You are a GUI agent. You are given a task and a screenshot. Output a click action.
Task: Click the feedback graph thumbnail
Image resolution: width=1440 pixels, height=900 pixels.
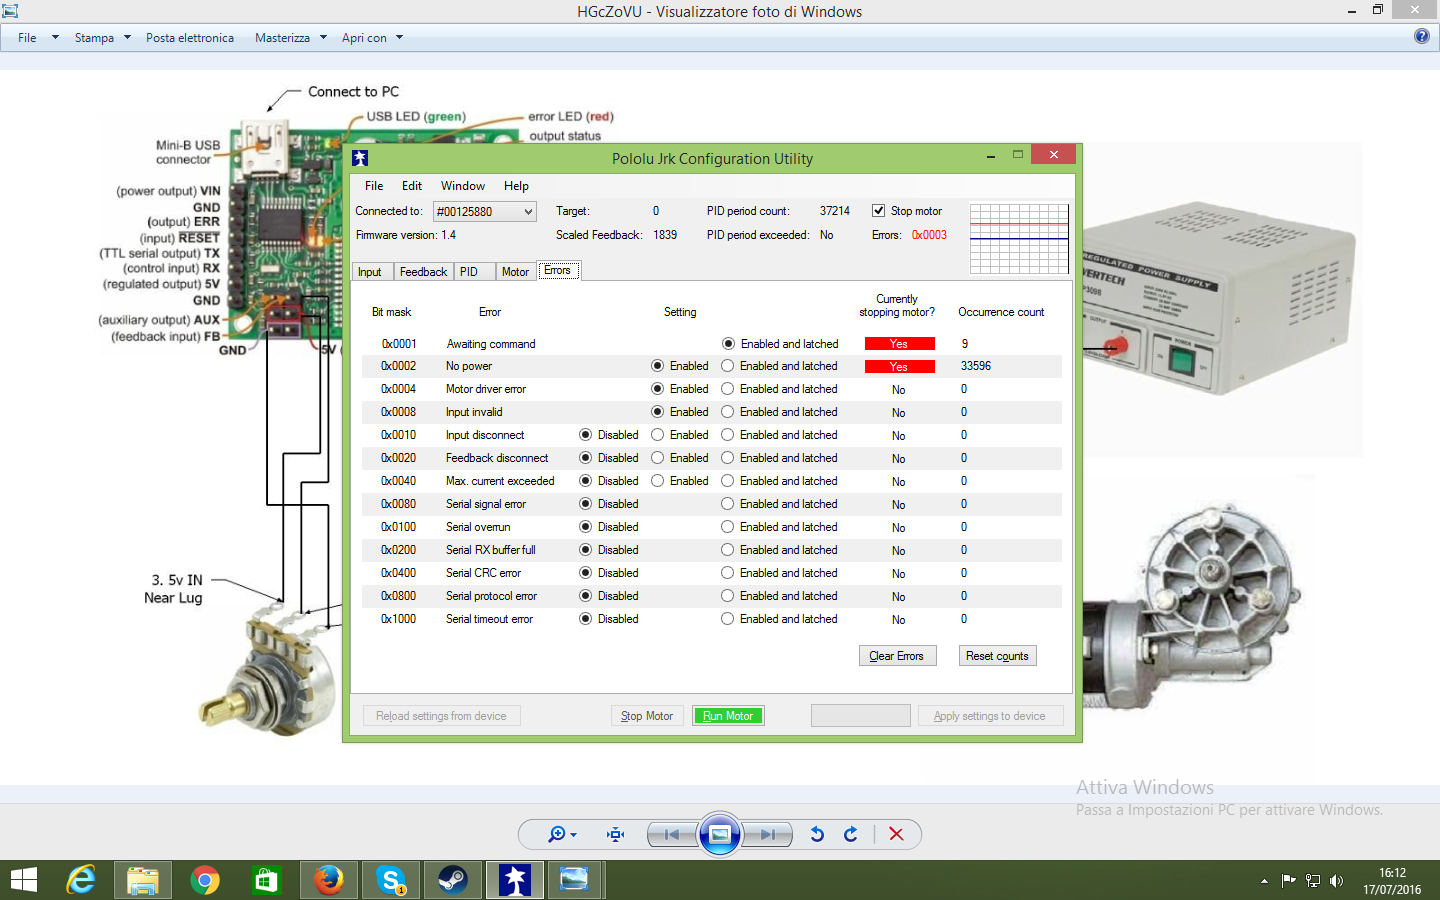(x=1019, y=238)
